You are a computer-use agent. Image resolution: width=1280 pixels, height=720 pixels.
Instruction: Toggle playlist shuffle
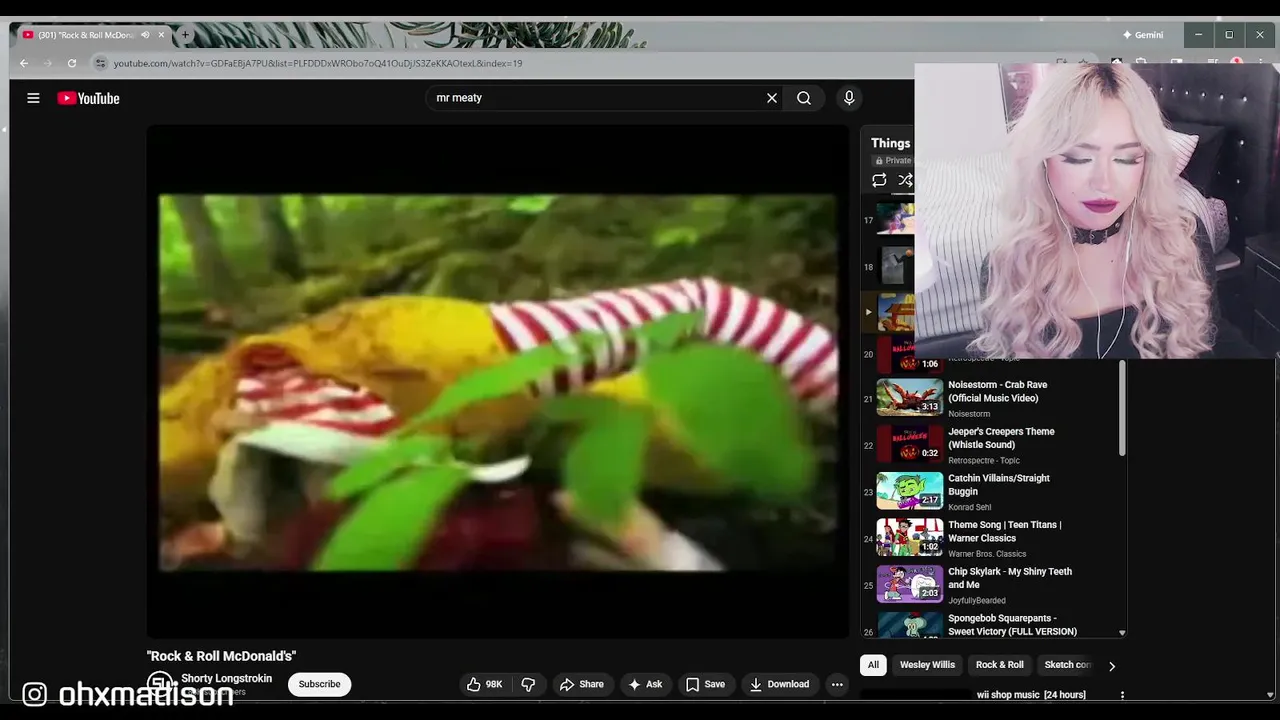pos(905,180)
